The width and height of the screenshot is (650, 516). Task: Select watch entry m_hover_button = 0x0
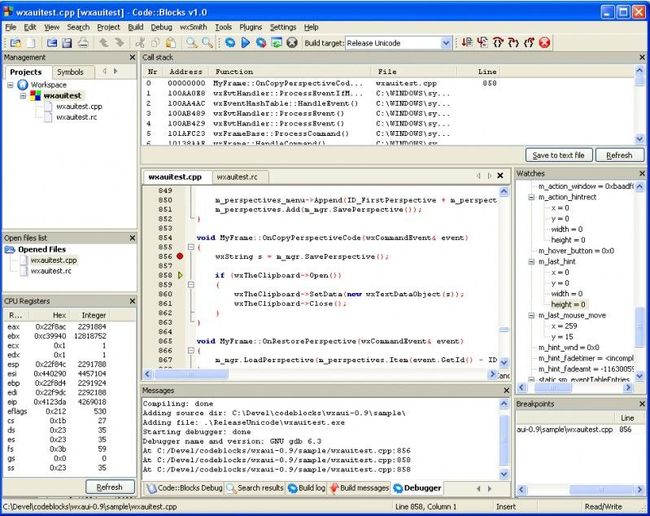576,251
